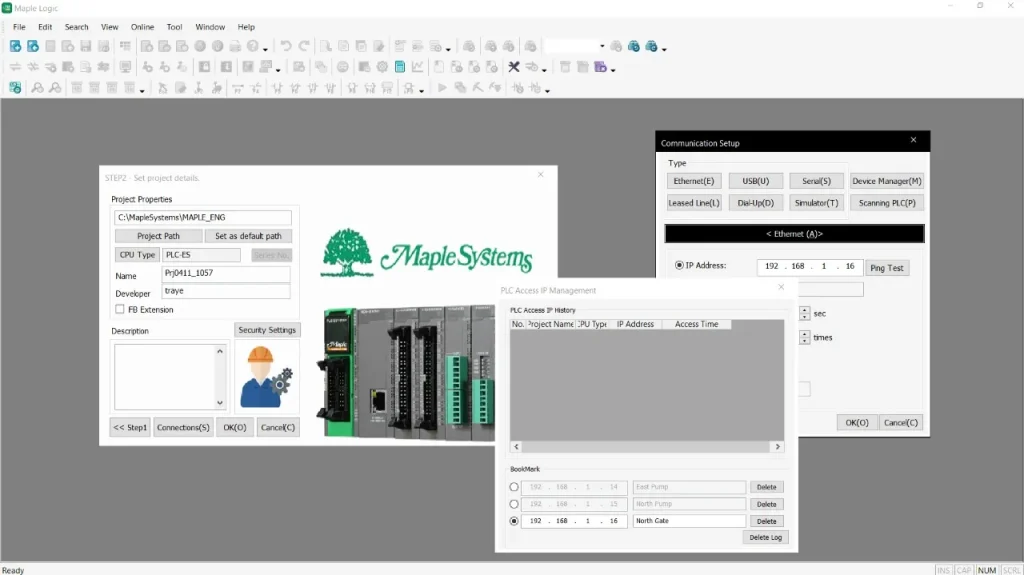
Task: Click the Delete Log button
Action: (x=765, y=537)
